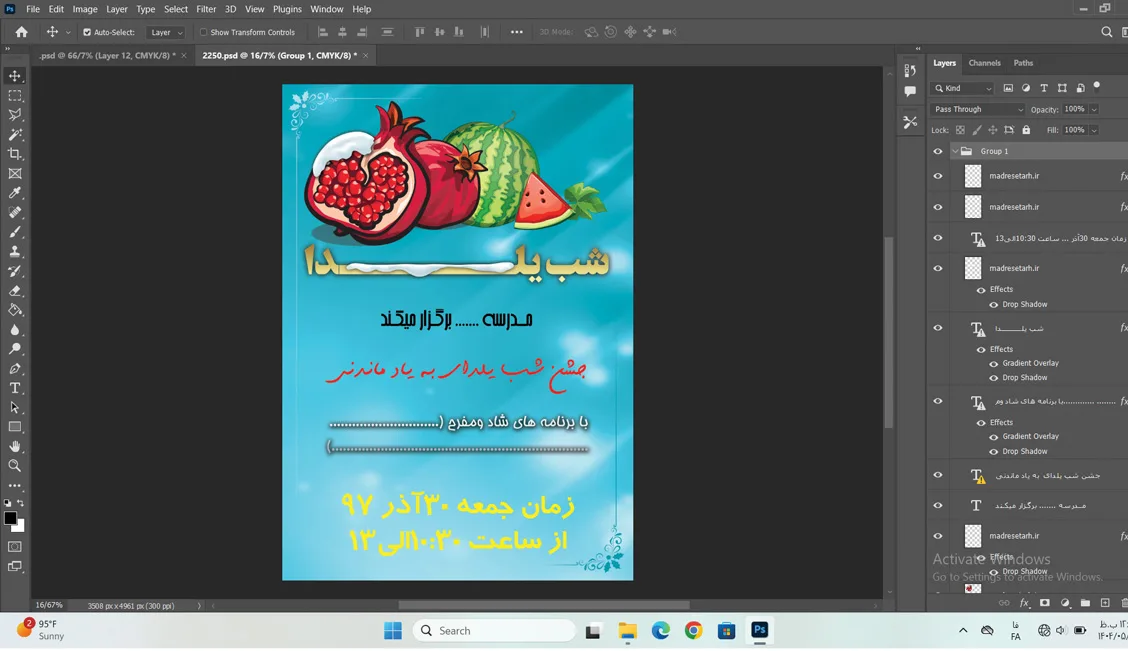Viewport: 1128px width, 651px height.
Task: Hide the جشن شب یلدای text layer
Action: point(937,475)
